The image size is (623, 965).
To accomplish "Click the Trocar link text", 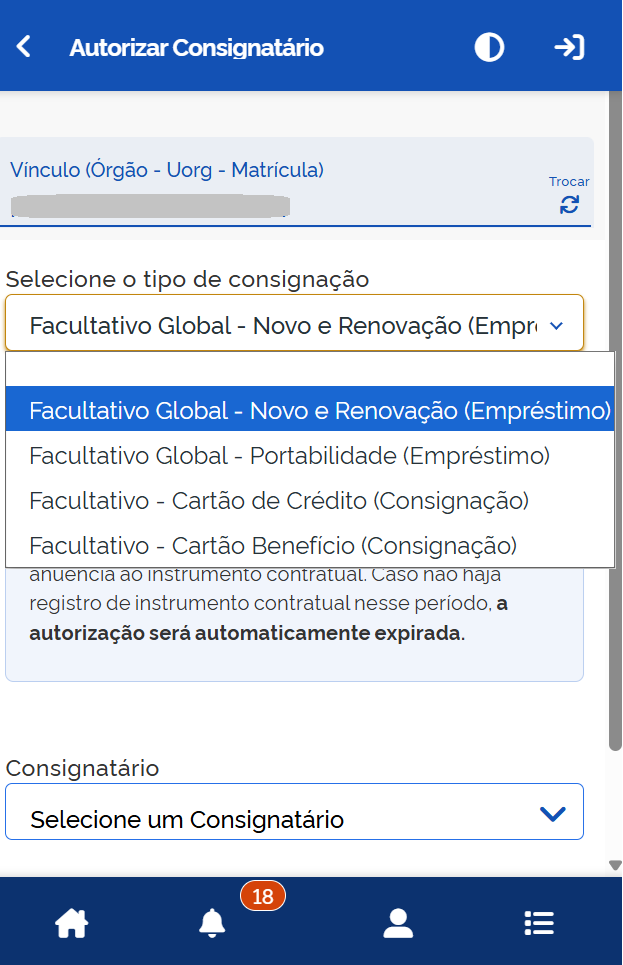I will [569, 182].
